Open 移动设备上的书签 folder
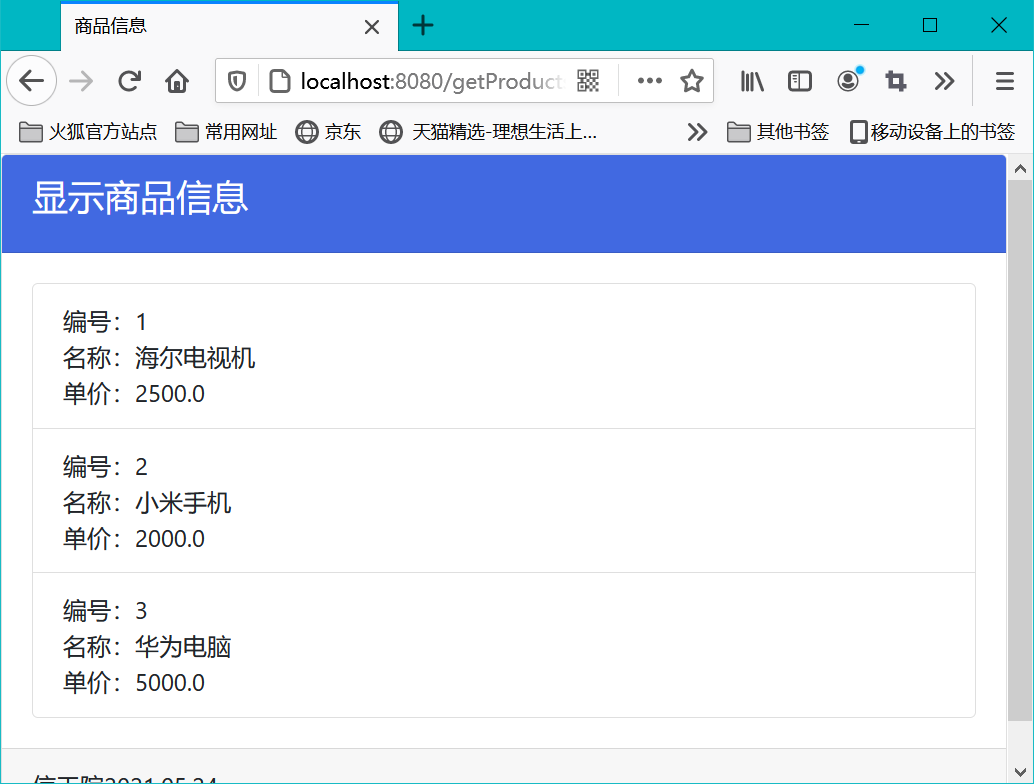The image size is (1034, 784). pos(932,132)
